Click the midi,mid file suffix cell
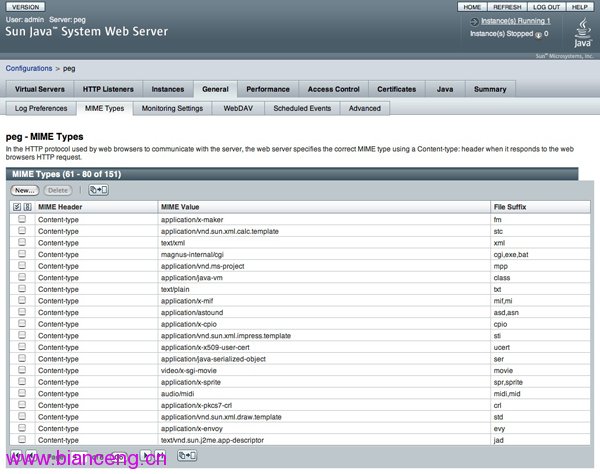The image size is (600, 474). click(540, 393)
